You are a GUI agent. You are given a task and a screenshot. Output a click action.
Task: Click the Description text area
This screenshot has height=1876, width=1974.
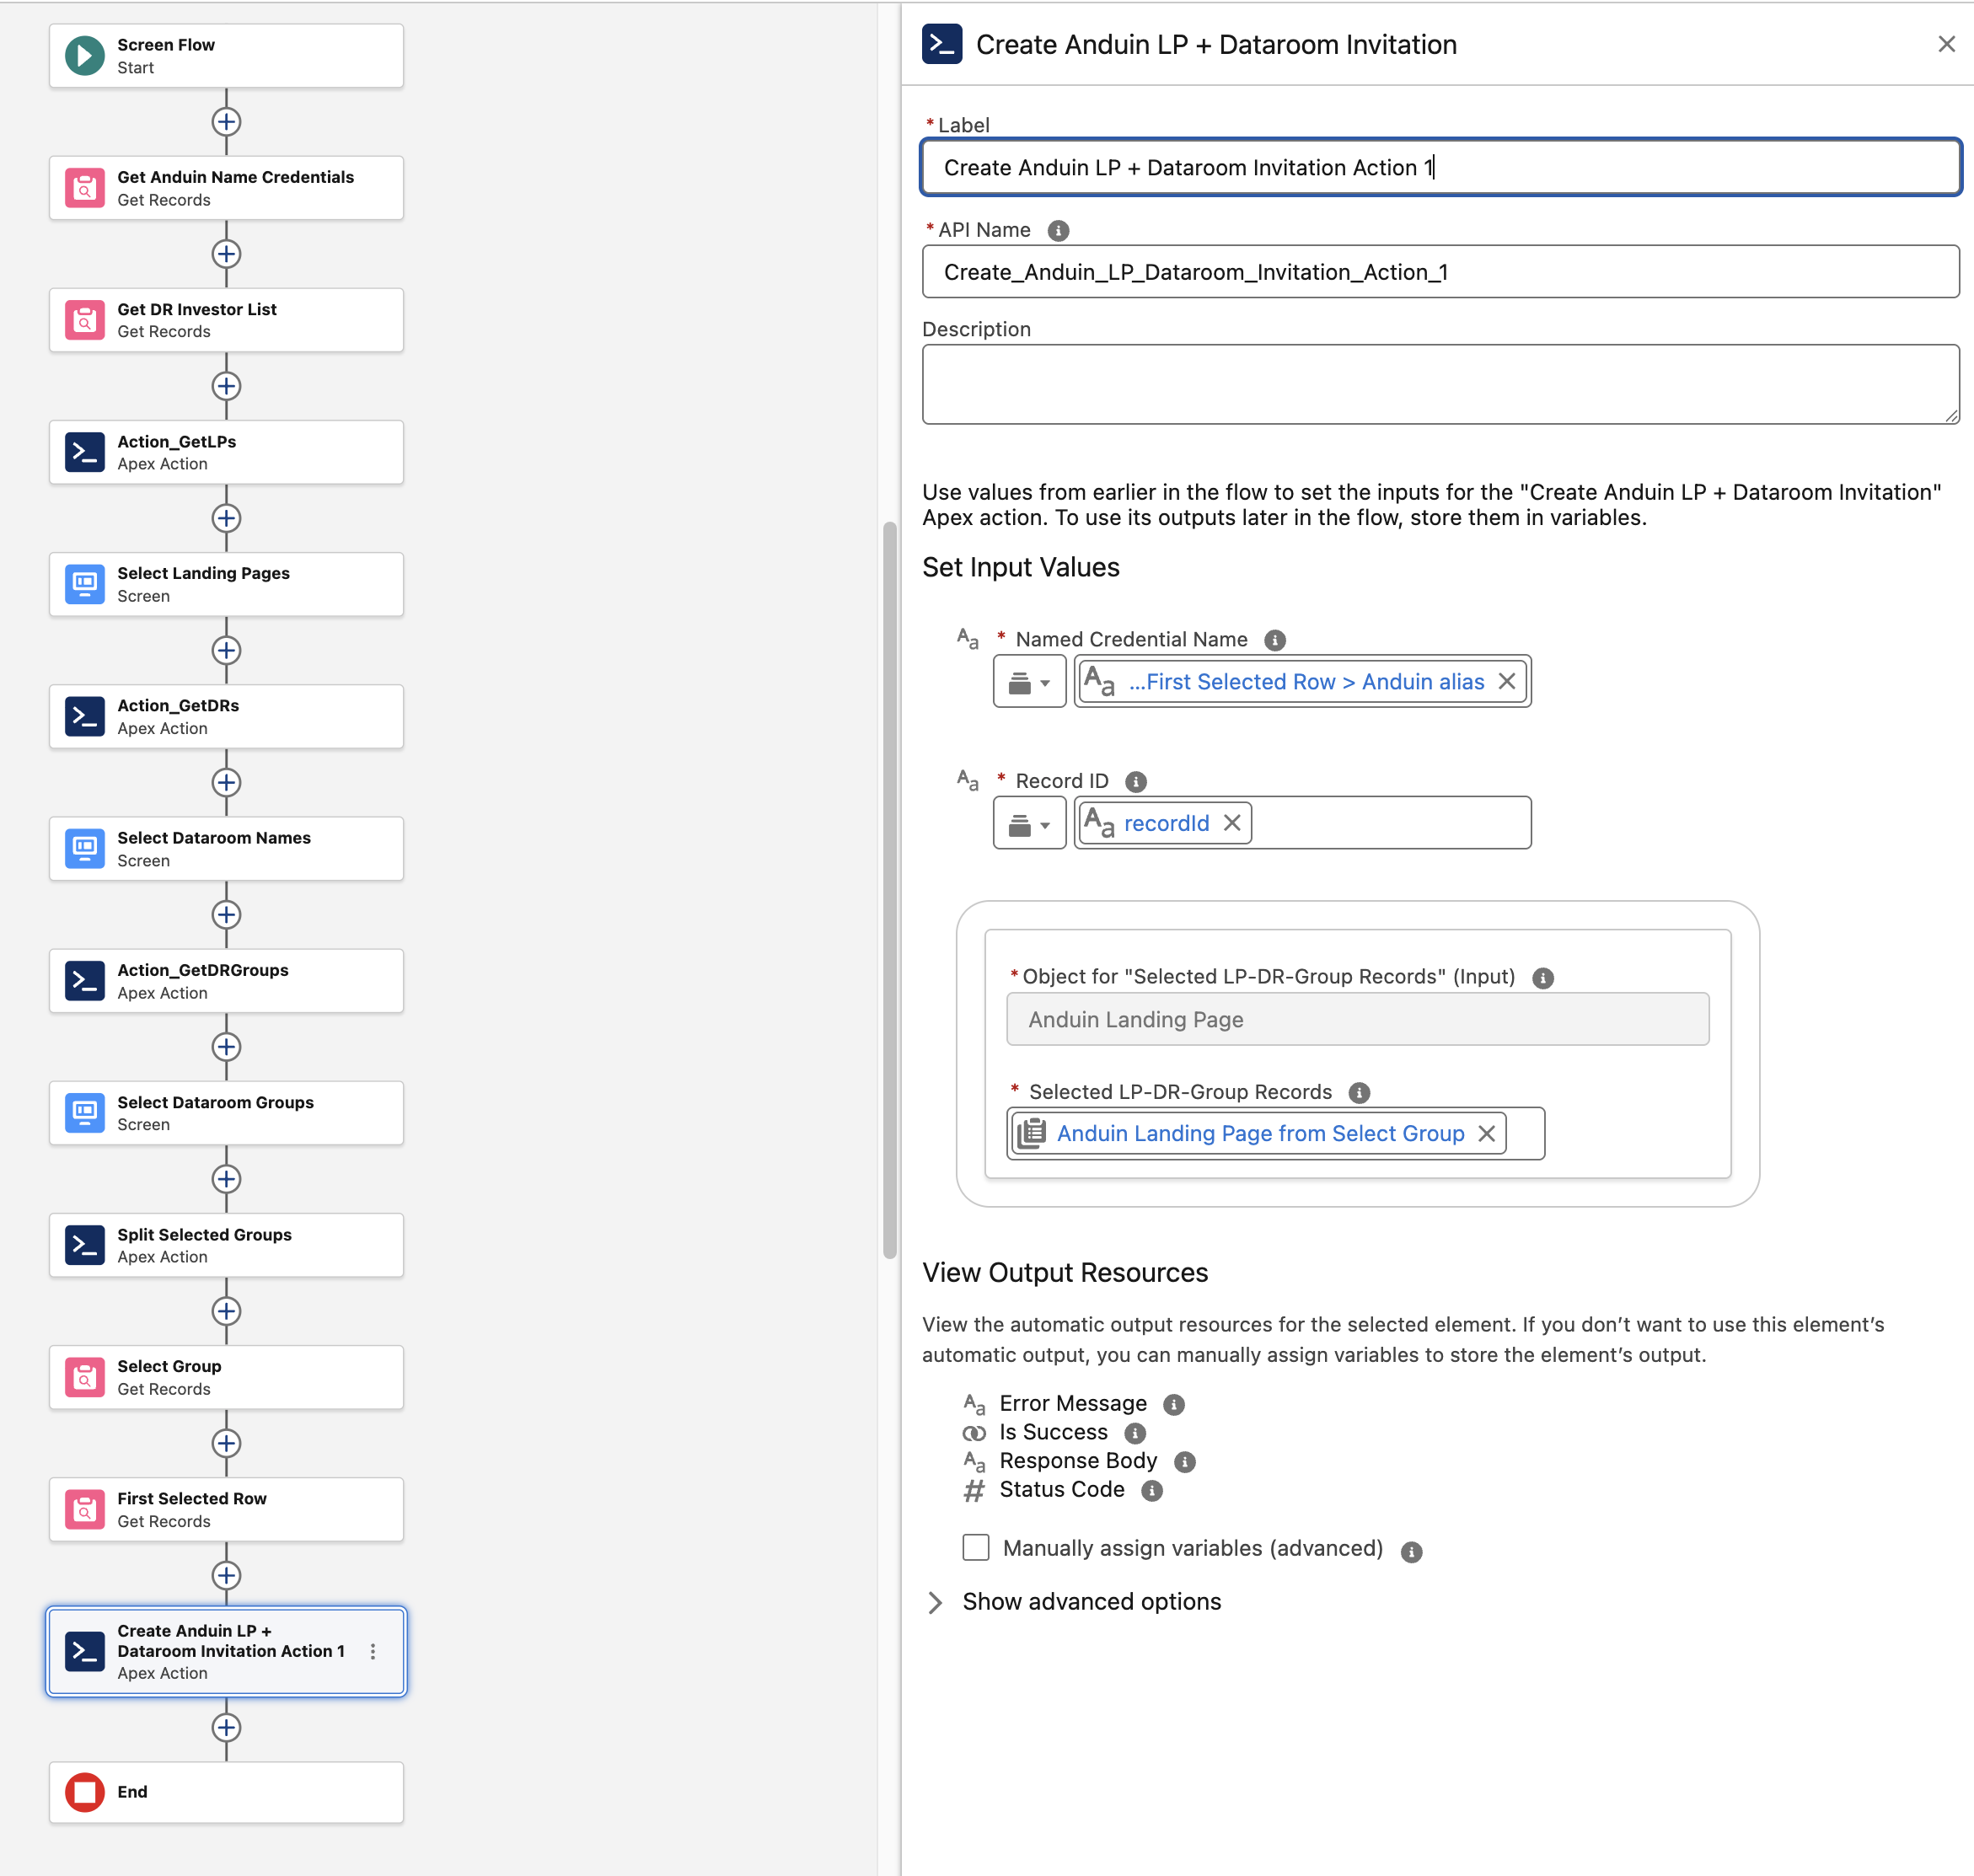click(x=1440, y=384)
